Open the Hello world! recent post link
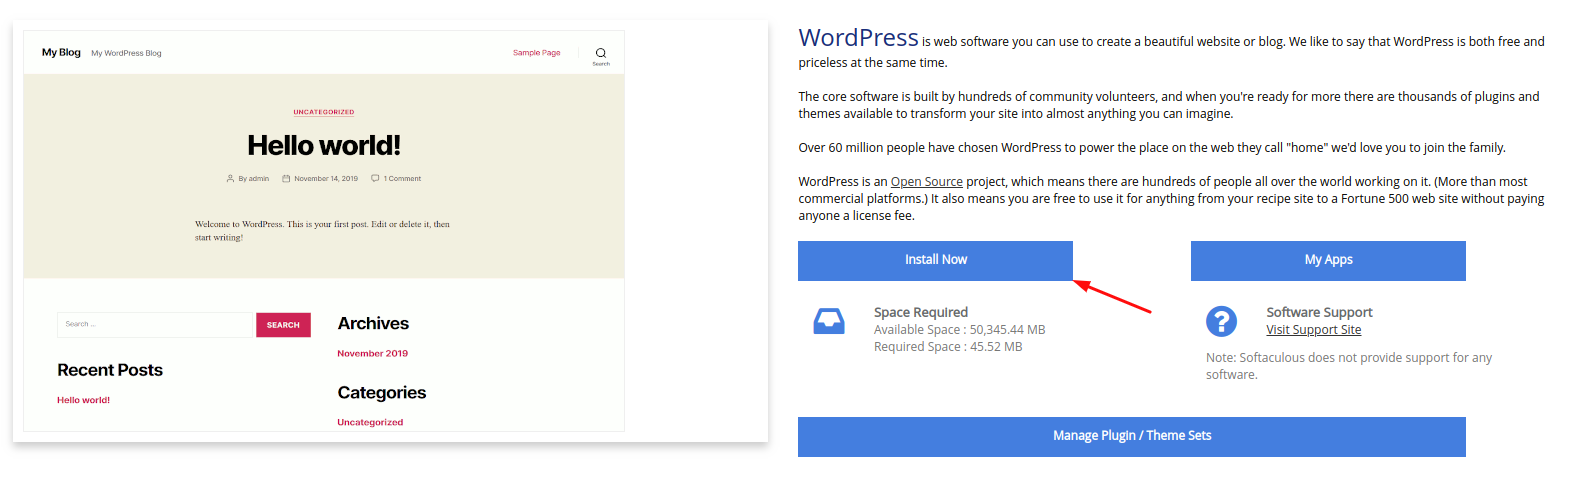Viewport: 1583px width, 501px height. pos(84,400)
